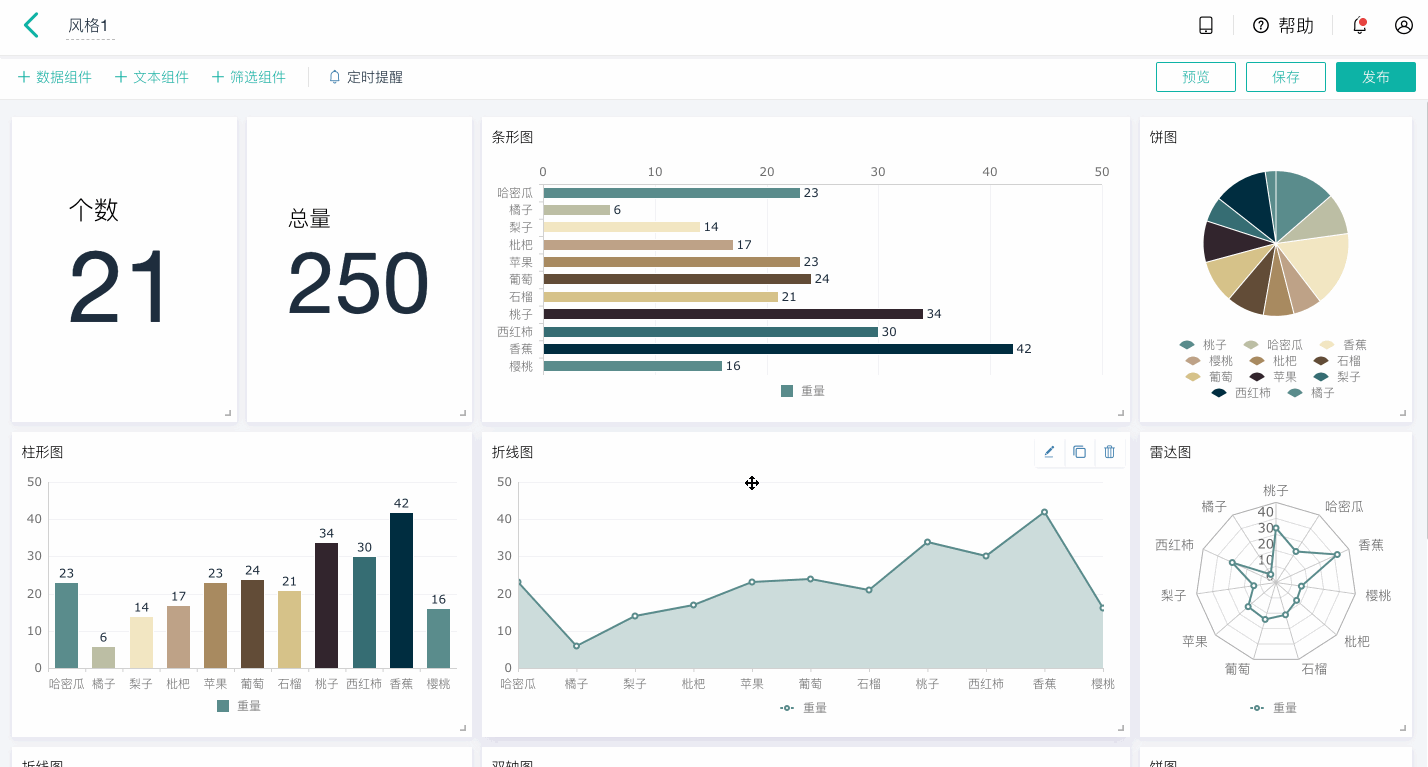1428x767 pixels.
Task: Add a 数据组件 data component
Action: tap(55, 77)
